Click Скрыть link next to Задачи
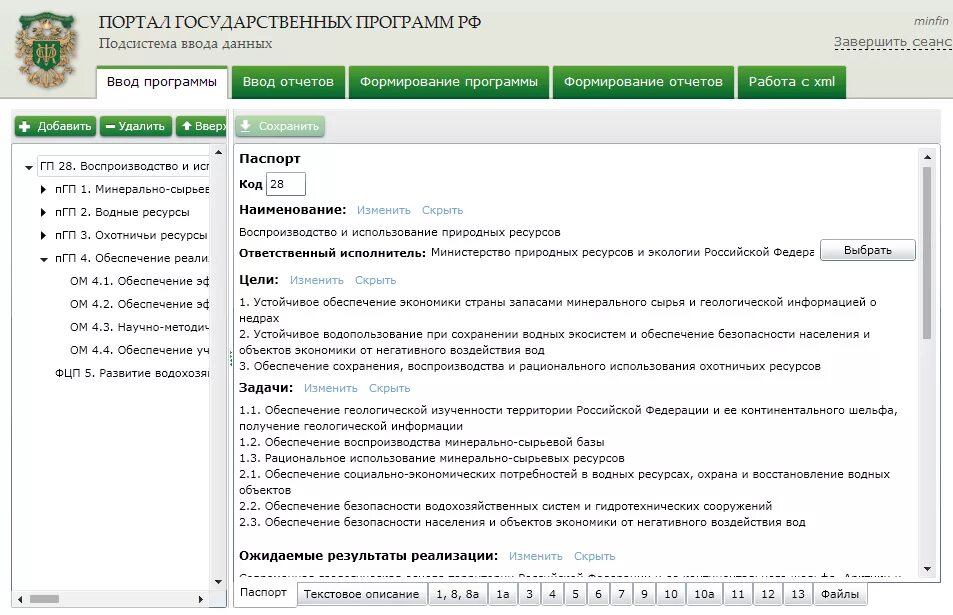Viewport: 953px width, 615px height. pos(390,388)
